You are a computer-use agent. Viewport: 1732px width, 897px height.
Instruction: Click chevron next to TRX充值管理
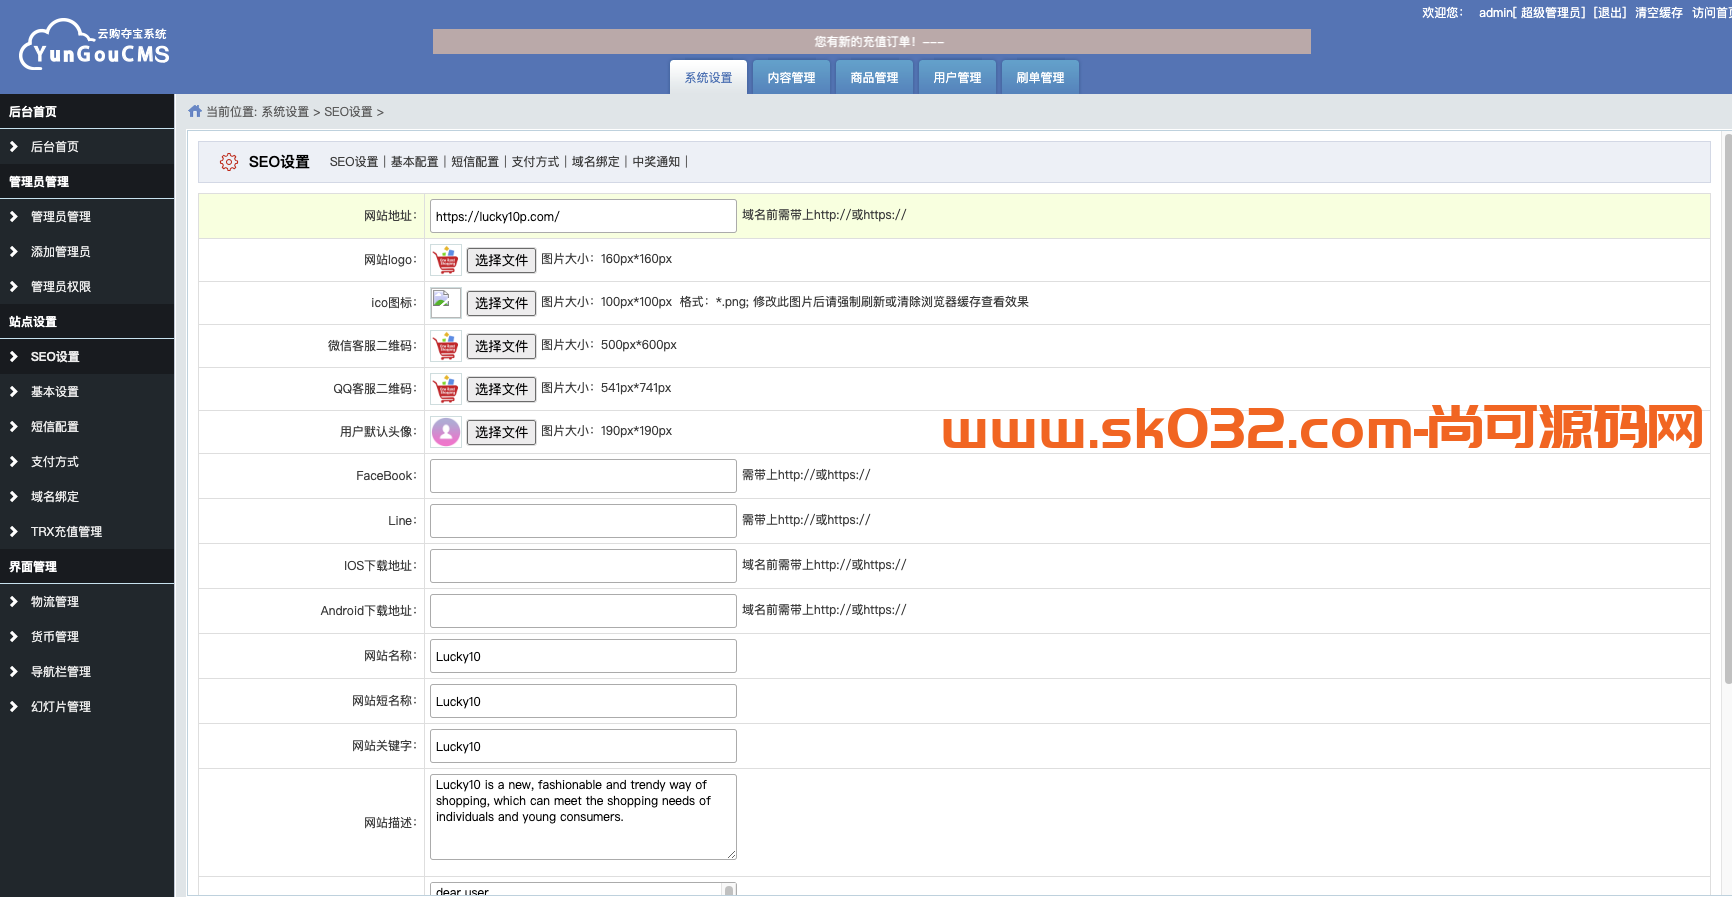[x=13, y=531]
